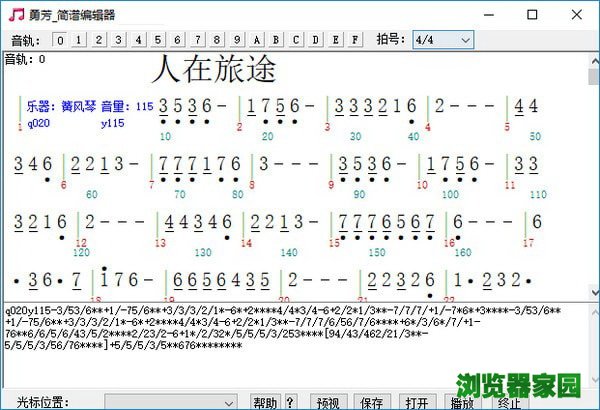Pick track C from the track buttons

(x=296, y=40)
